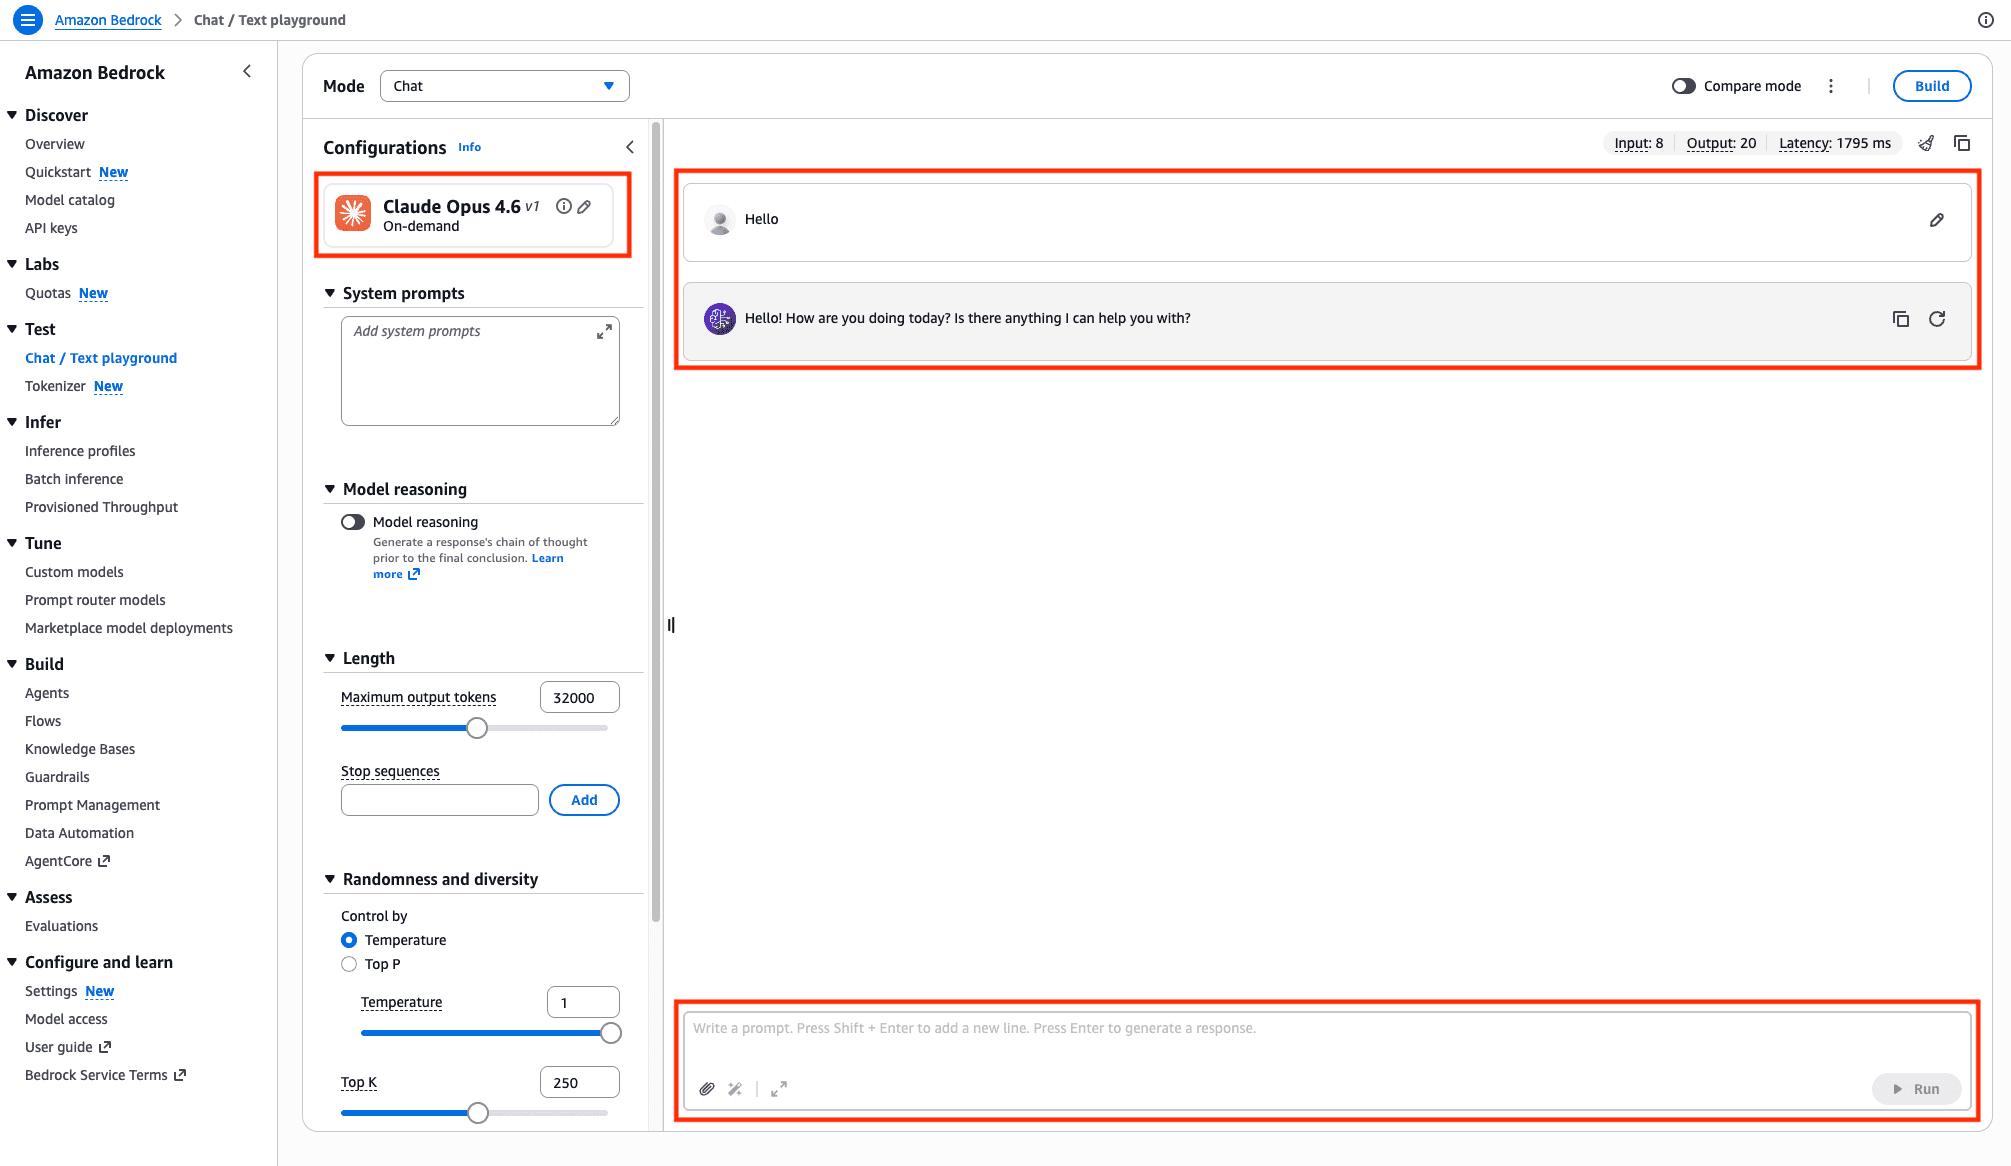Select the Top P radio button
Viewport: 2011px width, 1166px height.
coord(349,964)
